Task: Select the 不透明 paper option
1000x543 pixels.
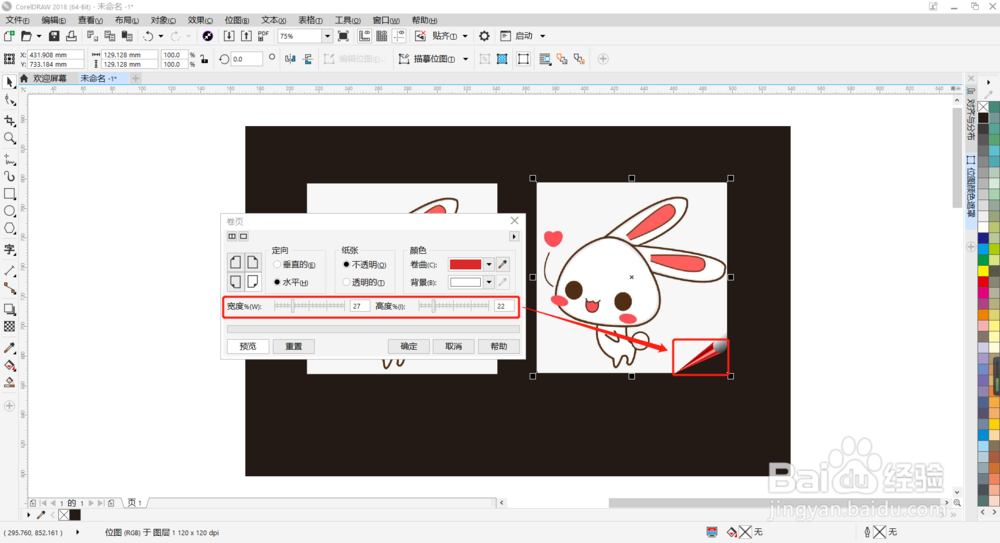Action: pos(346,264)
